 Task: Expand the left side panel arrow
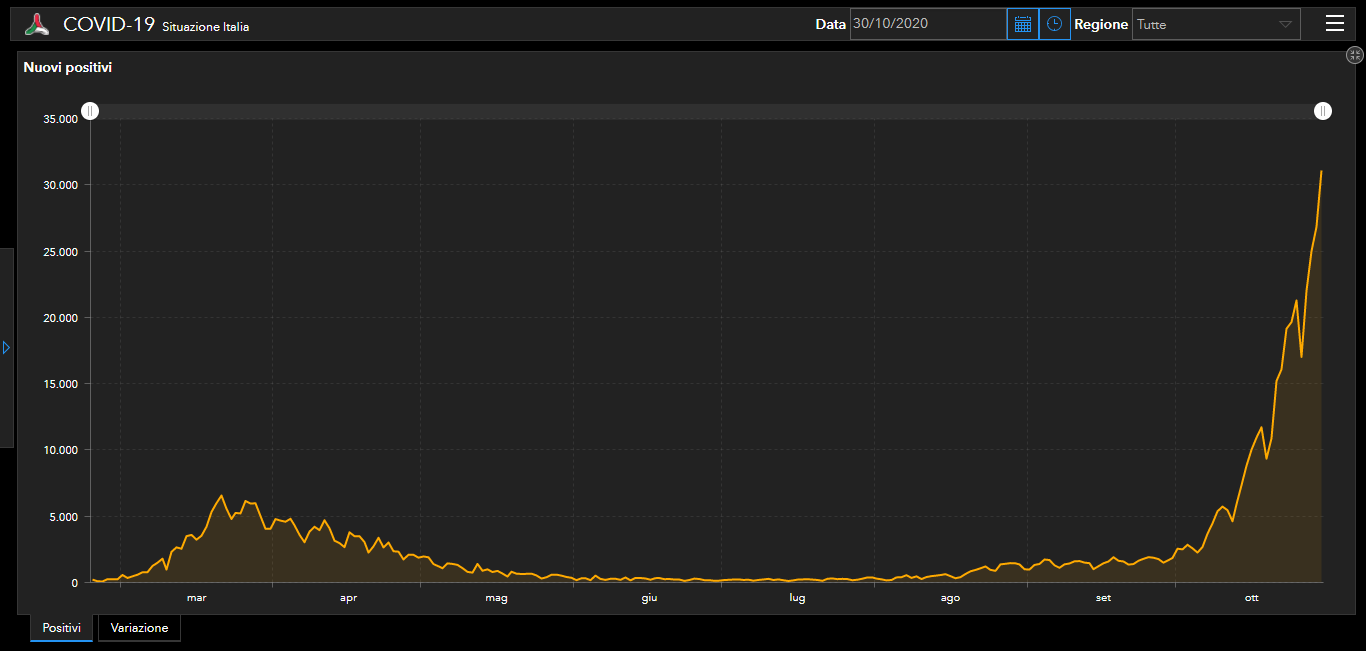point(6,347)
